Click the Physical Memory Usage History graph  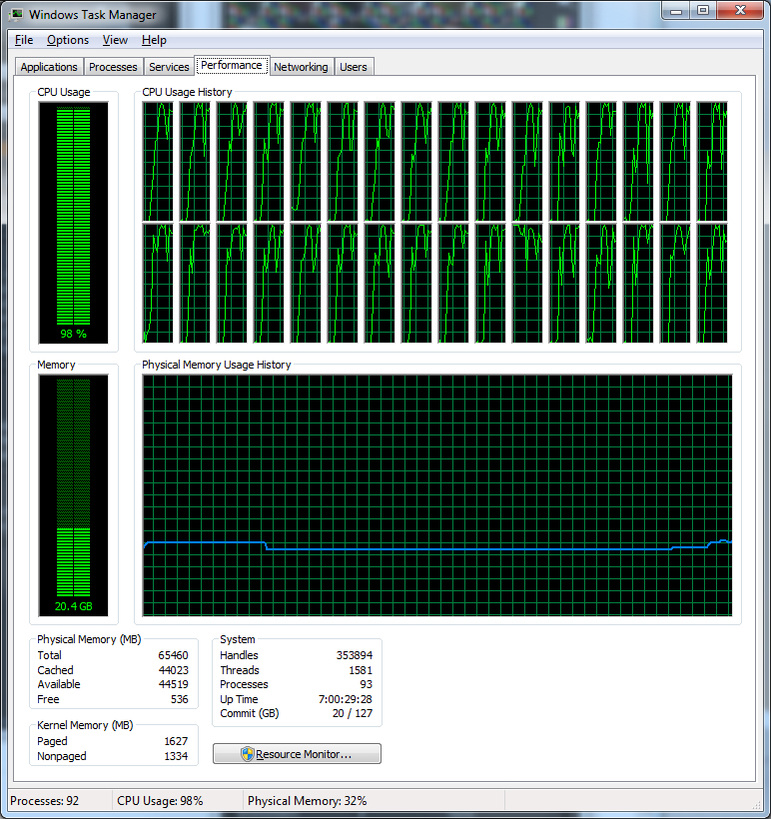437,495
